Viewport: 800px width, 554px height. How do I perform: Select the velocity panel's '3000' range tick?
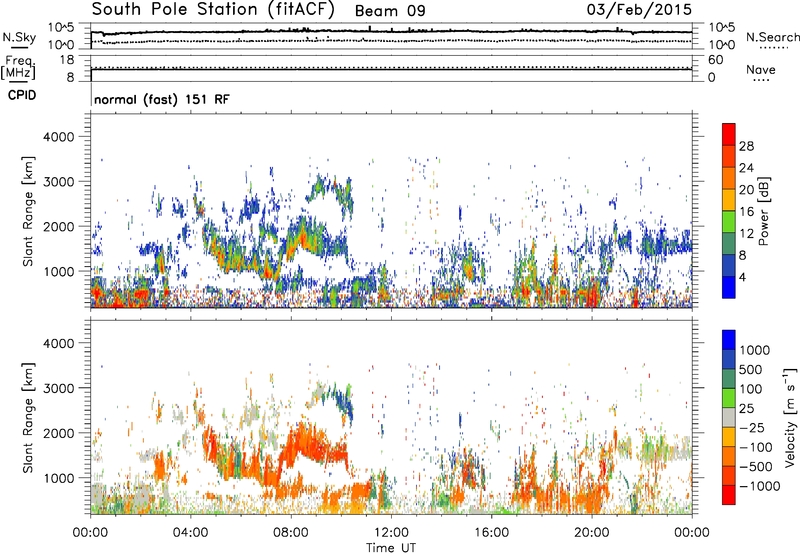point(58,388)
